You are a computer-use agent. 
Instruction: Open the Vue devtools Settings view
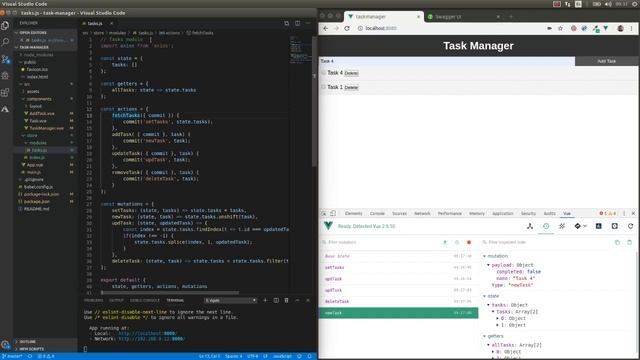click(614, 226)
